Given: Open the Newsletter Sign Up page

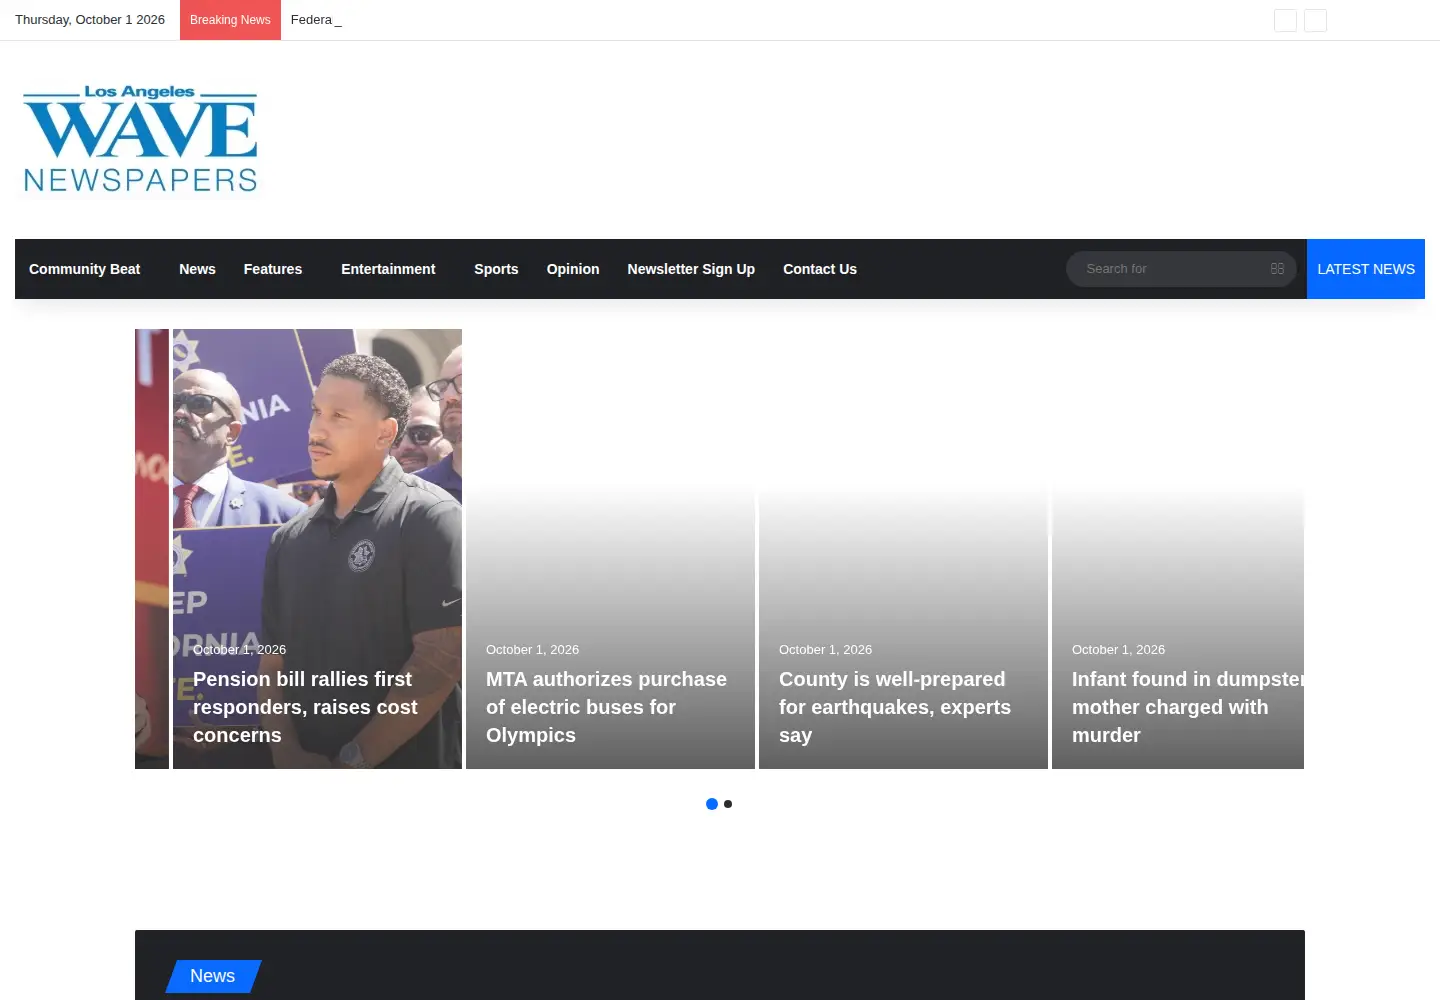Looking at the screenshot, I should click(x=691, y=269).
